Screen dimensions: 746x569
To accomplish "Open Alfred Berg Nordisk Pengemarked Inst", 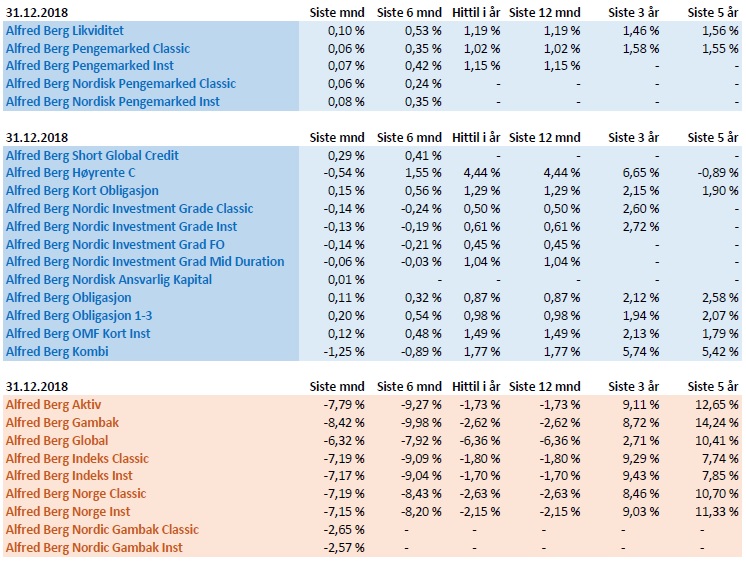I will [x=113, y=102].
